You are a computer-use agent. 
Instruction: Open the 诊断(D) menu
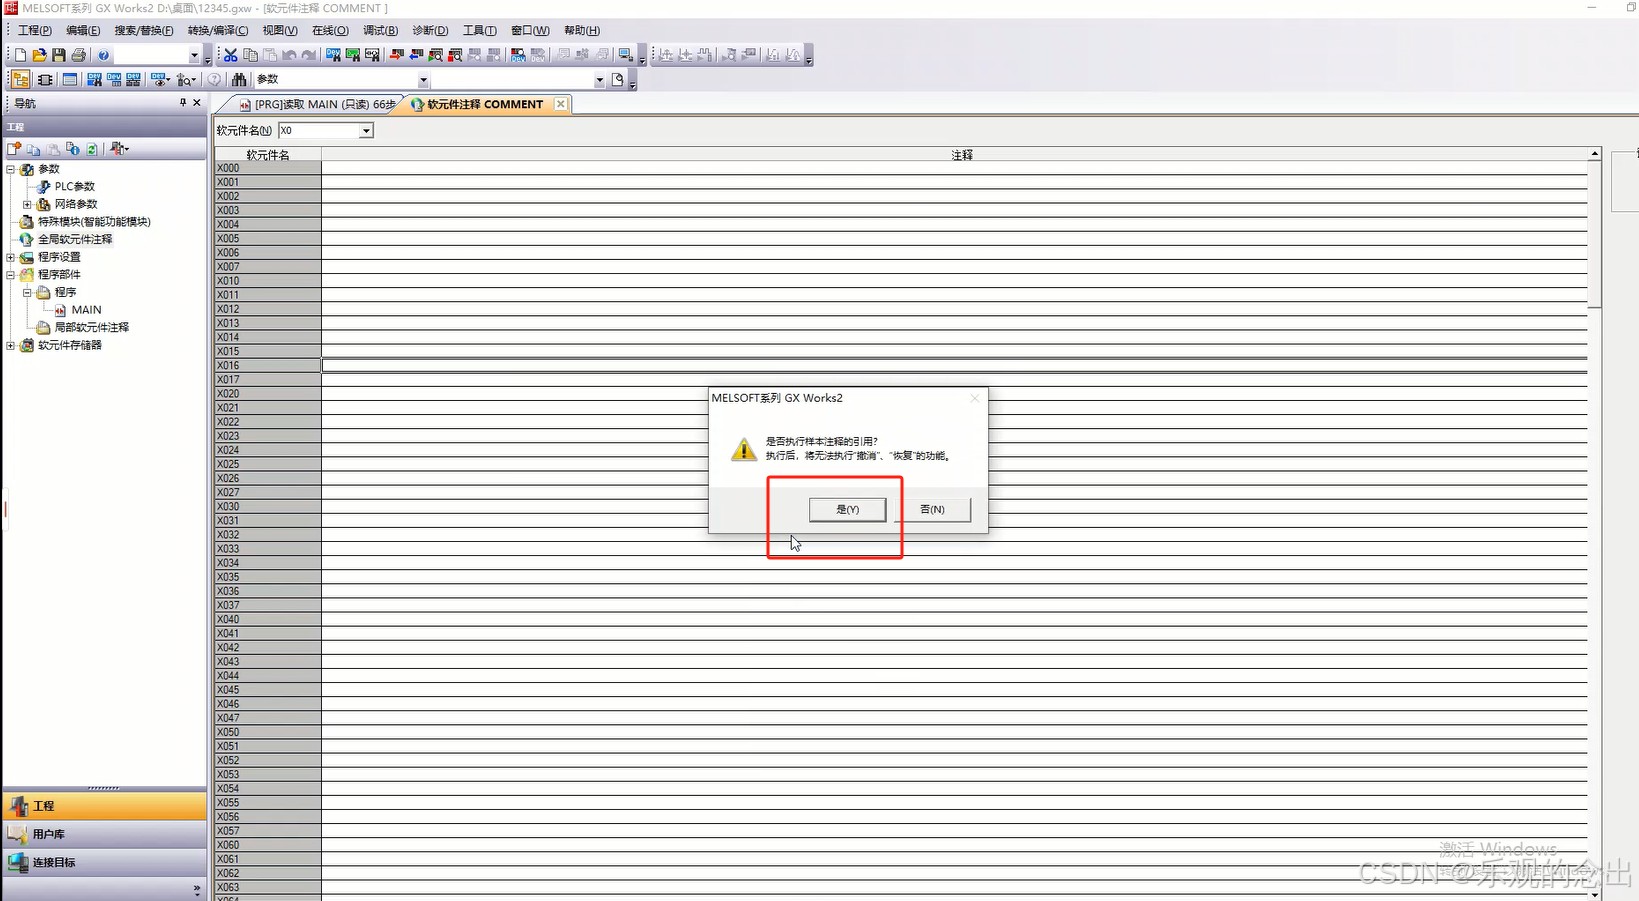(430, 30)
